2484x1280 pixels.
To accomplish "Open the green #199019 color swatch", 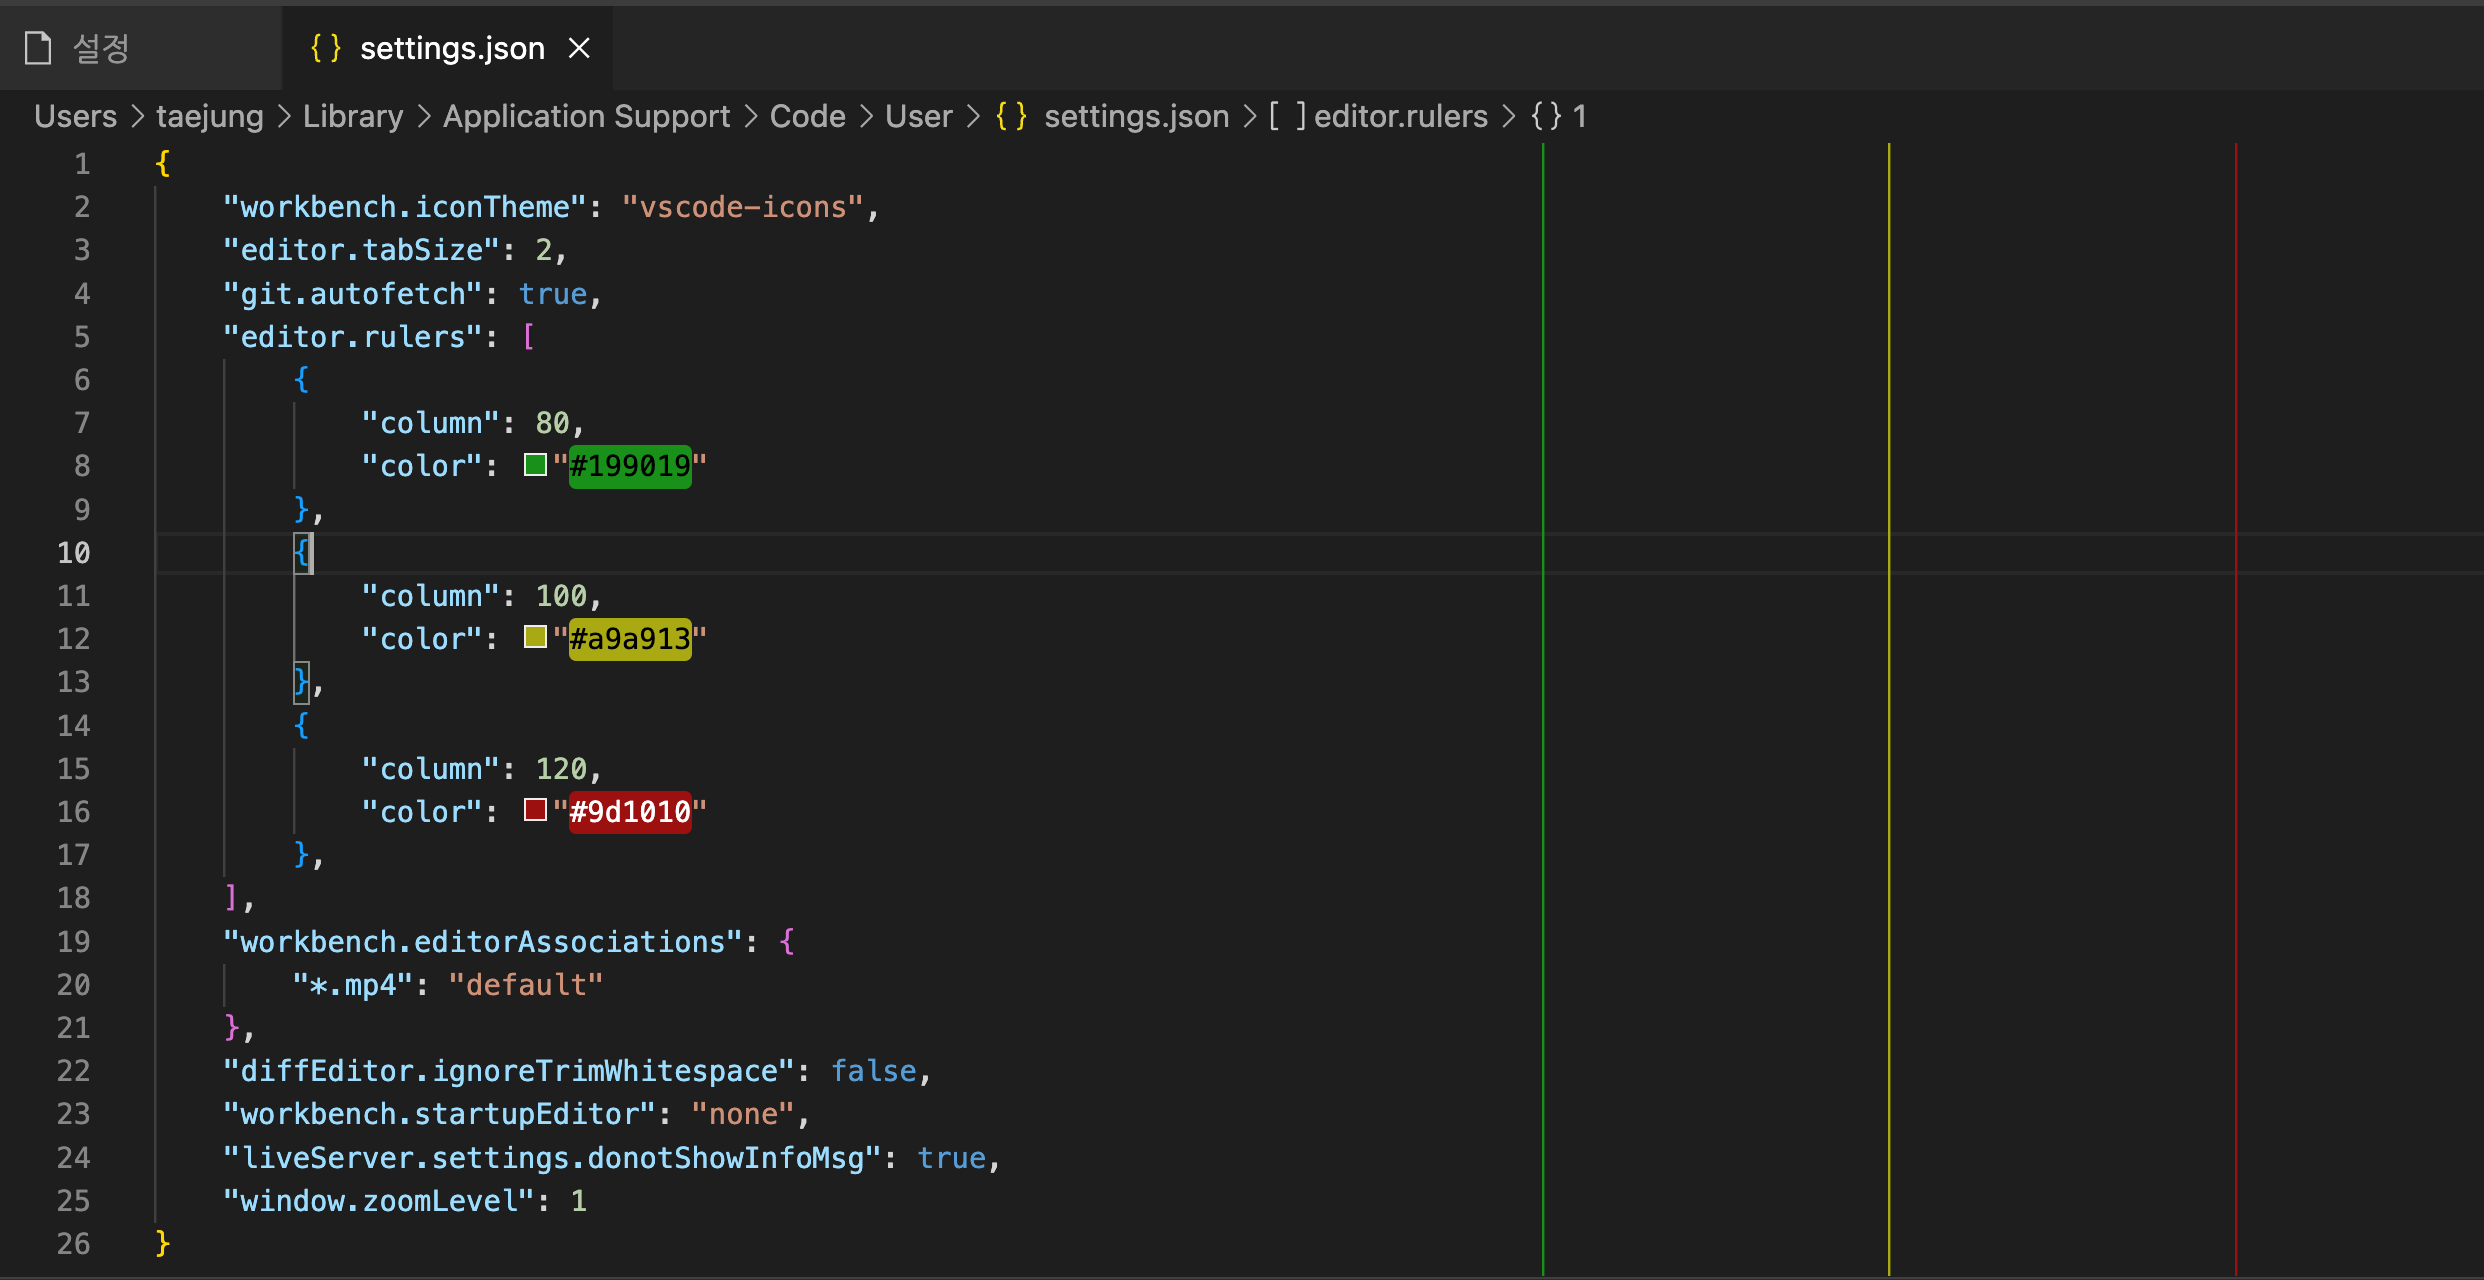I will click(535, 465).
